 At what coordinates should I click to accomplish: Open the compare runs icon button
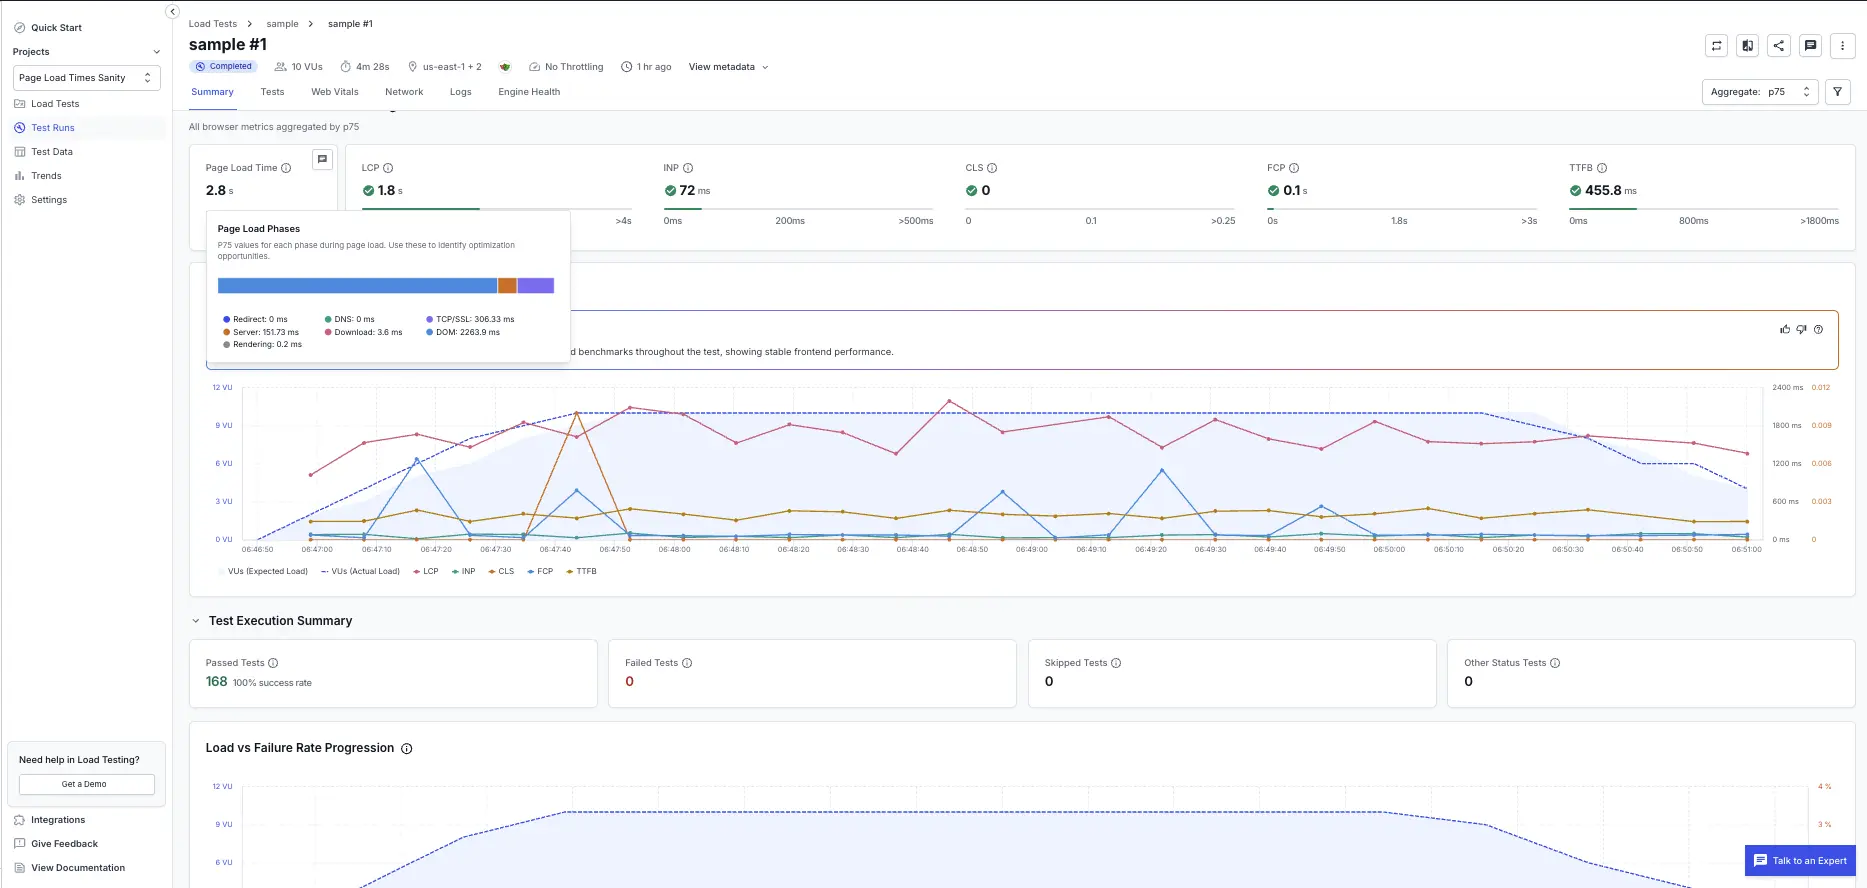coord(1747,45)
